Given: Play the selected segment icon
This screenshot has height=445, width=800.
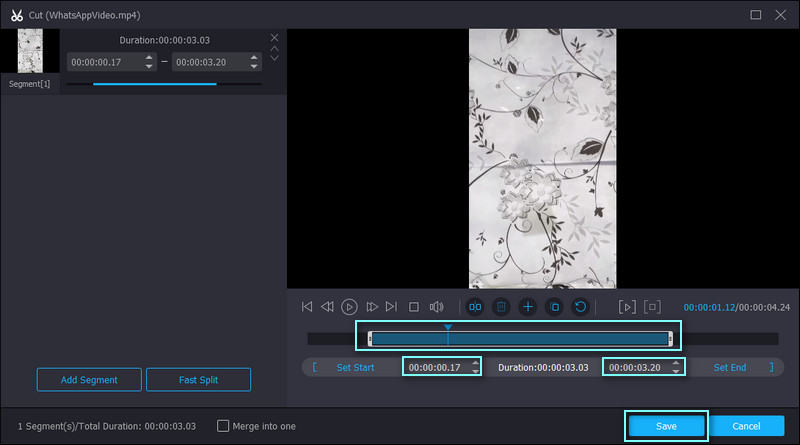Looking at the screenshot, I should (x=627, y=307).
